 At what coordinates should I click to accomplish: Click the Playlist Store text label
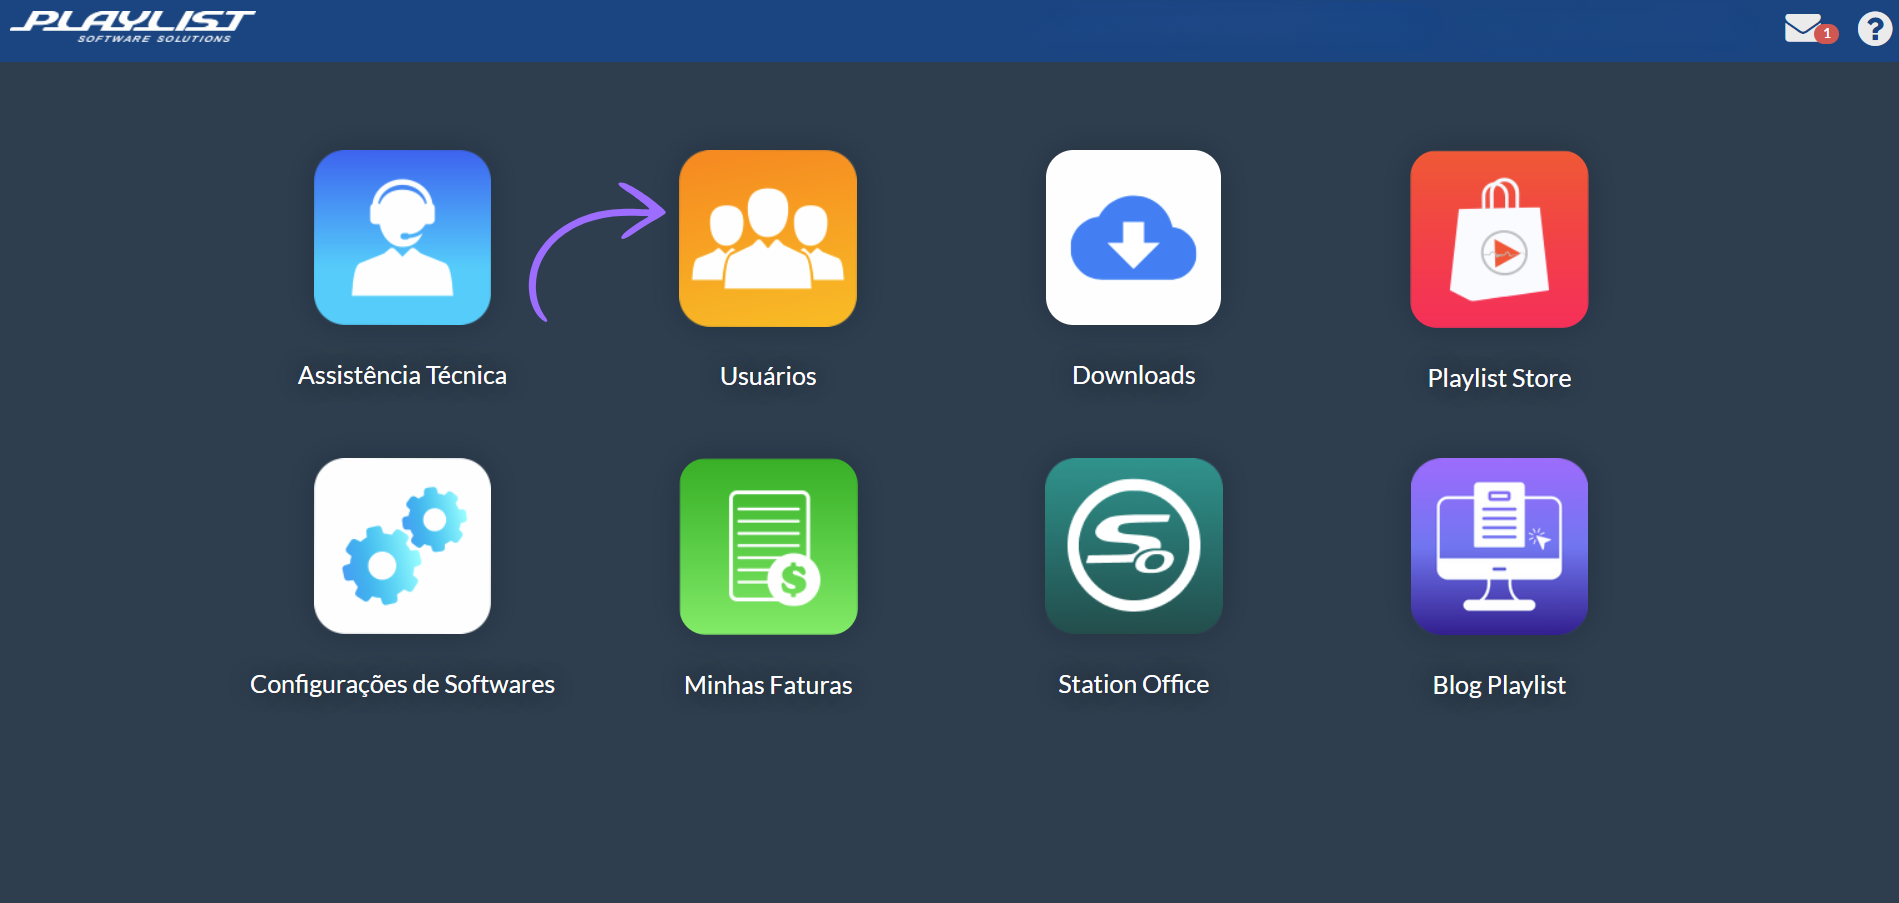tap(1499, 378)
